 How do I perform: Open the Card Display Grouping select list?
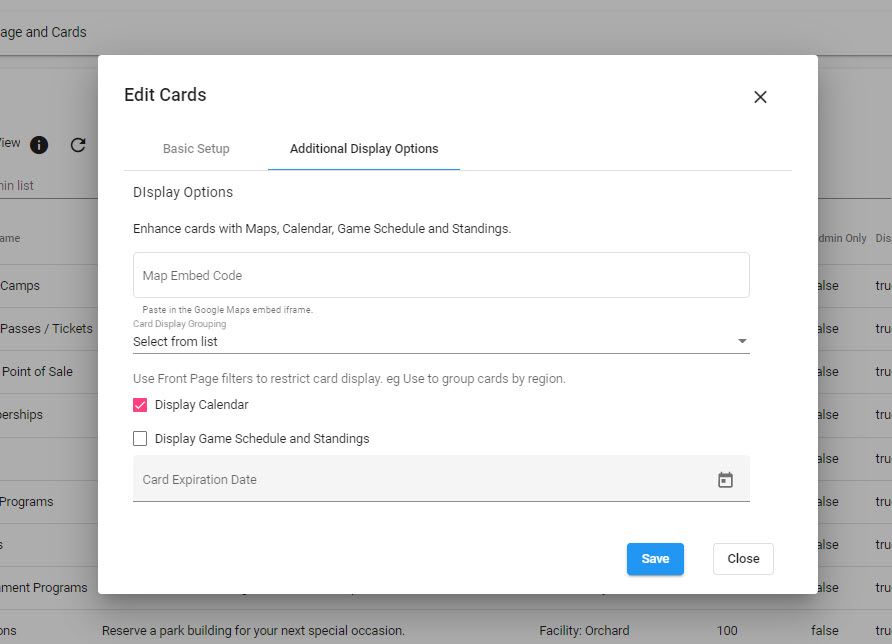click(x=430, y=341)
